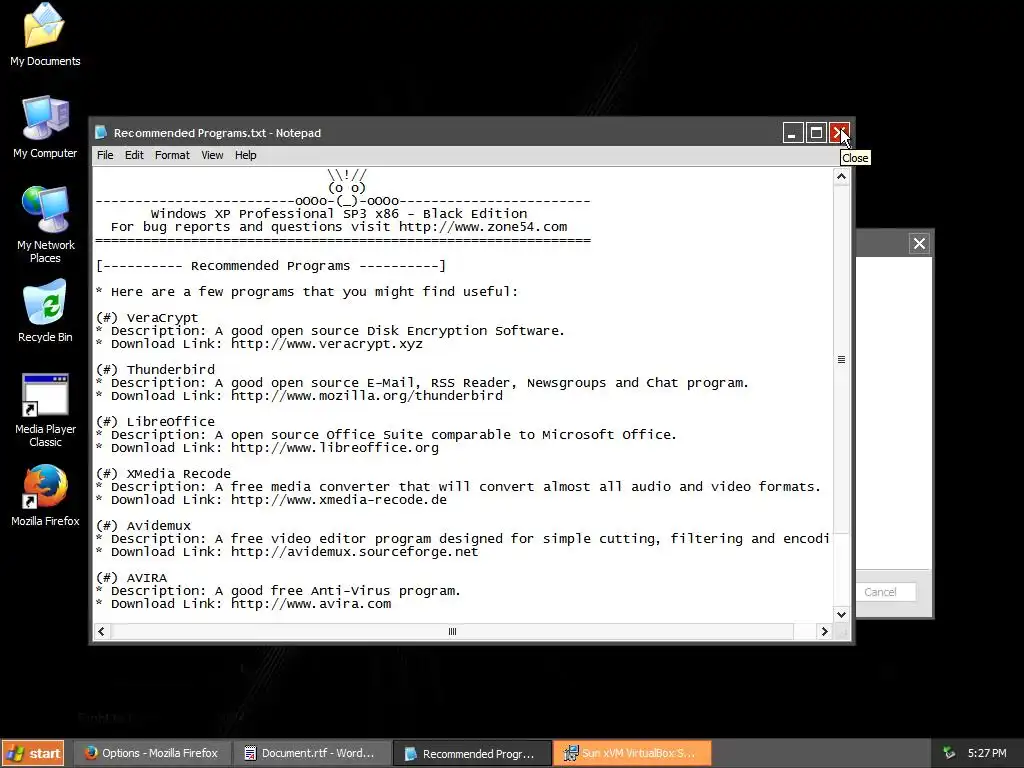Open the Format menu in Notepad
This screenshot has height=768, width=1024.
point(172,155)
